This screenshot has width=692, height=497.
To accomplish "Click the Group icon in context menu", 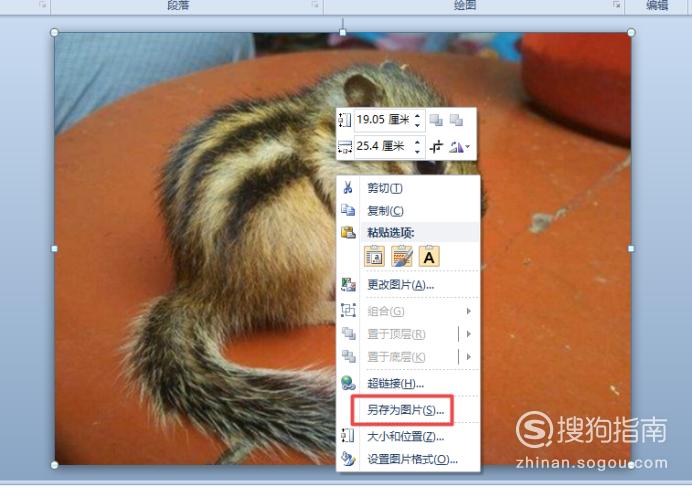I will point(348,311).
